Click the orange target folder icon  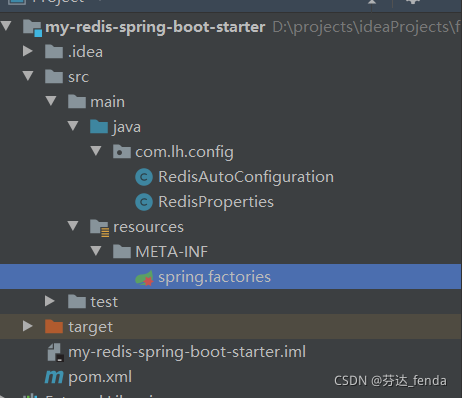[x=54, y=327]
